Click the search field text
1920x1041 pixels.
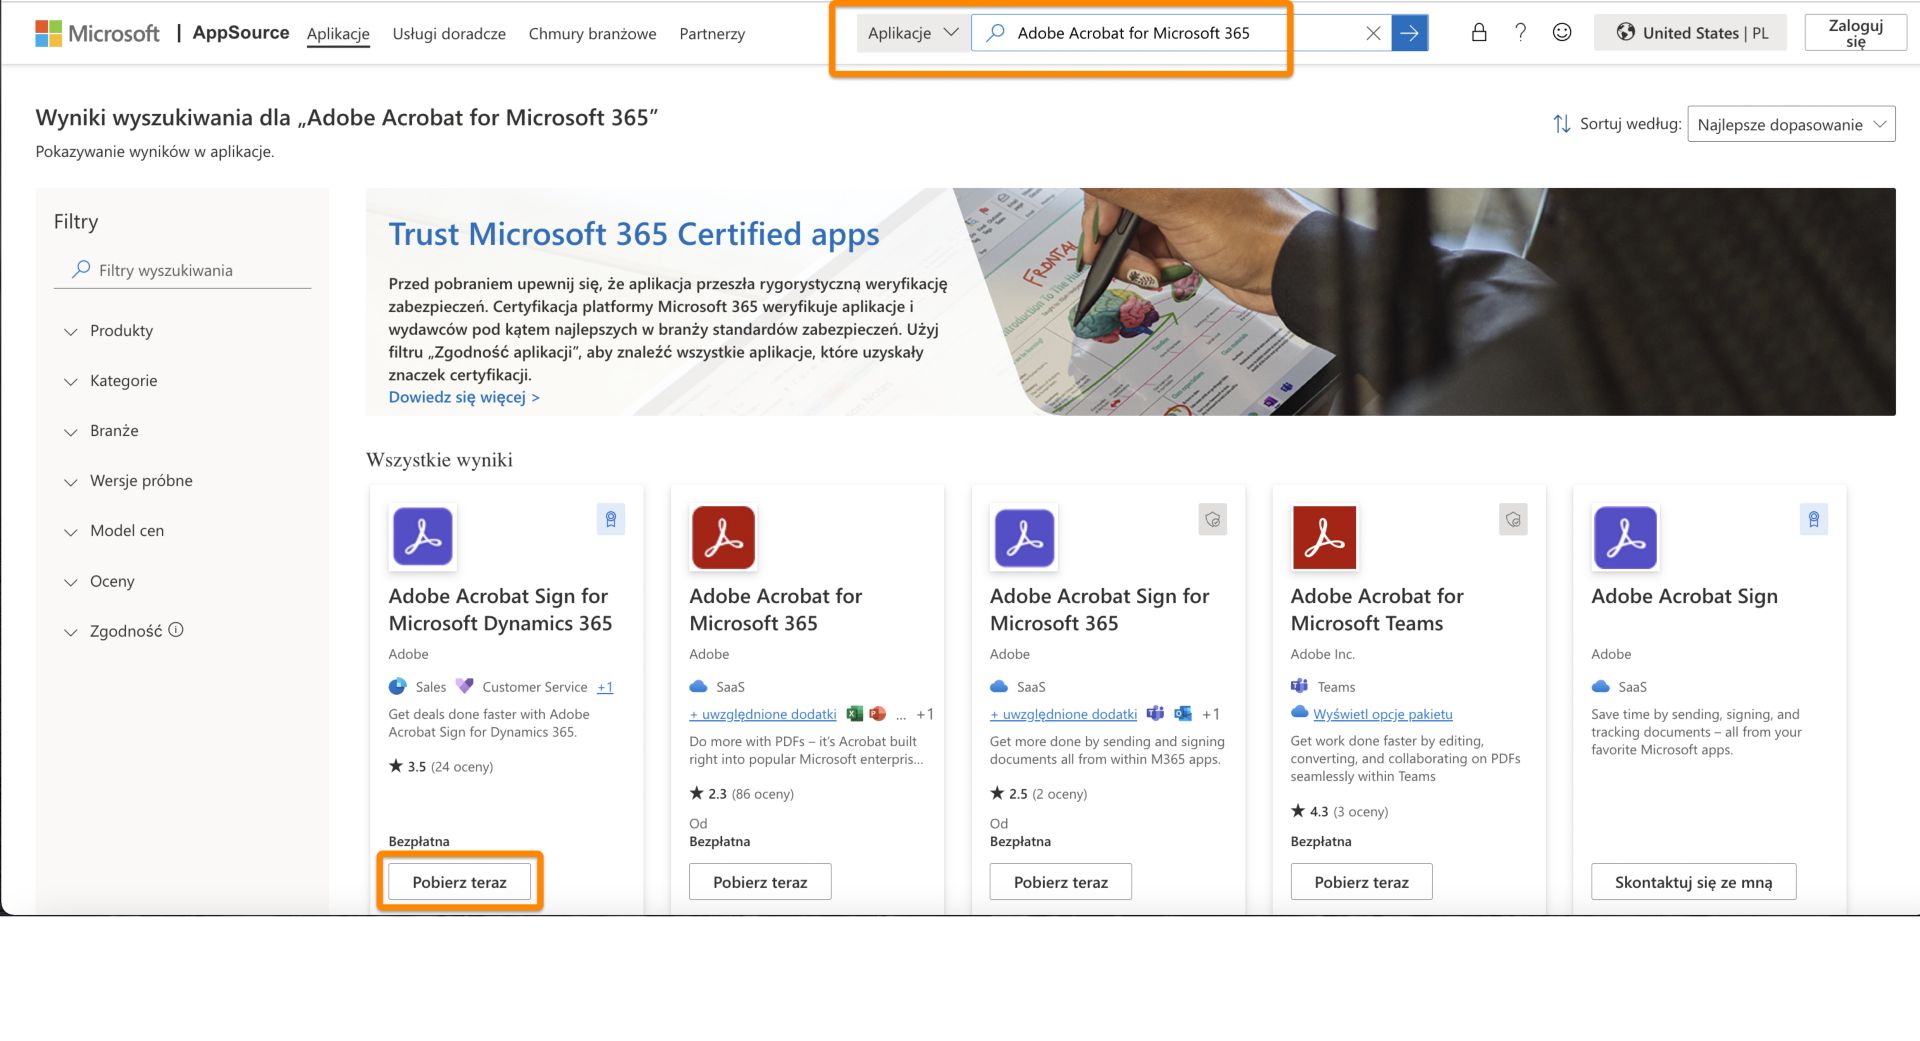point(1133,33)
